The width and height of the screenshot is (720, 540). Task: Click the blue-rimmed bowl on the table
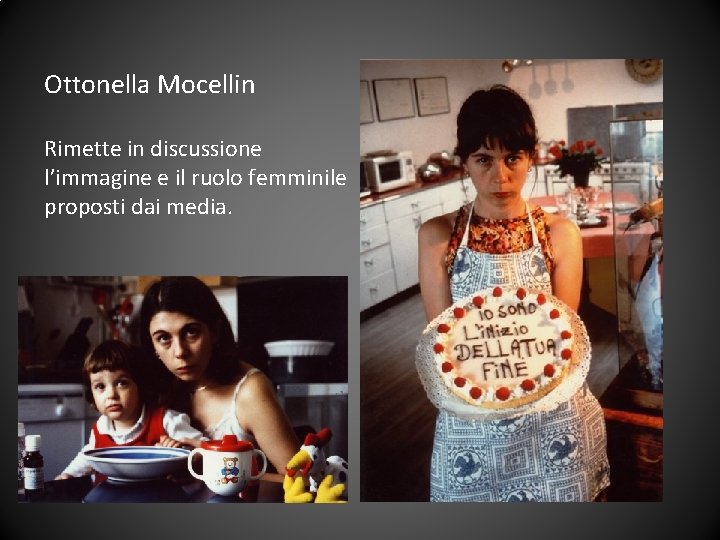pyautogui.click(x=137, y=461)
